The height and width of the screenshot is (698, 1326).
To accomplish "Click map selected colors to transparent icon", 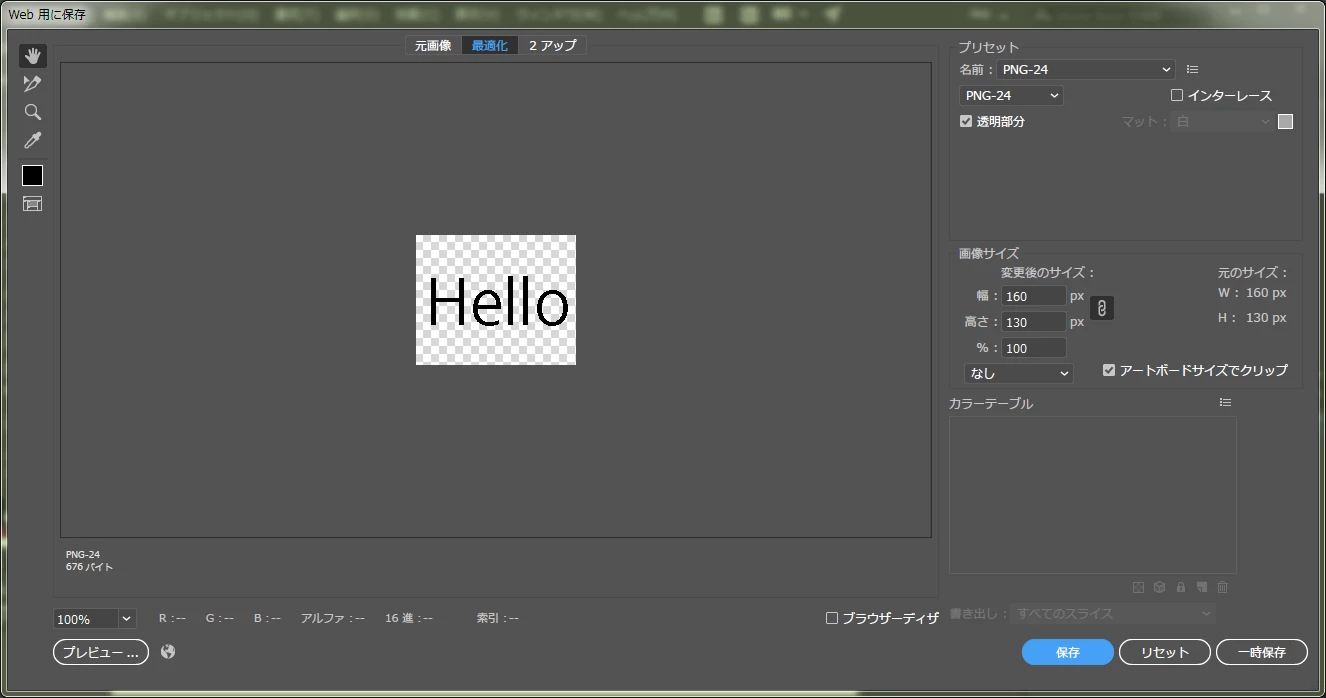I will pyautogui.click(x=1138, y=587).
